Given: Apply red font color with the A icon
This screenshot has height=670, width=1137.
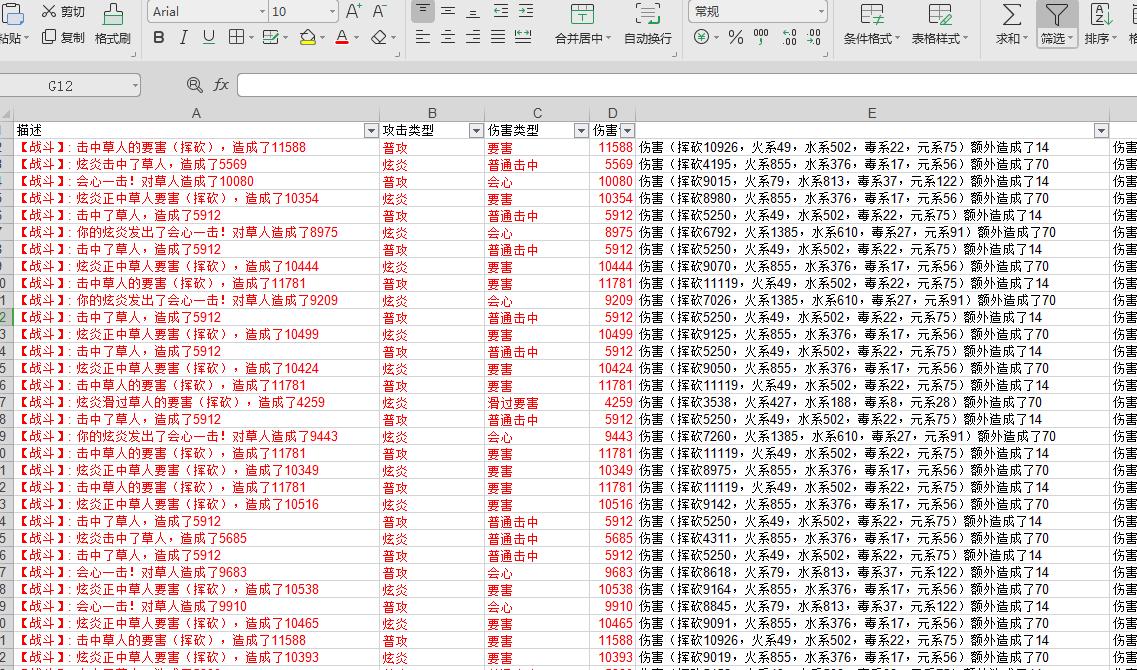Looking at the screenshot, I should click(342, 38).
